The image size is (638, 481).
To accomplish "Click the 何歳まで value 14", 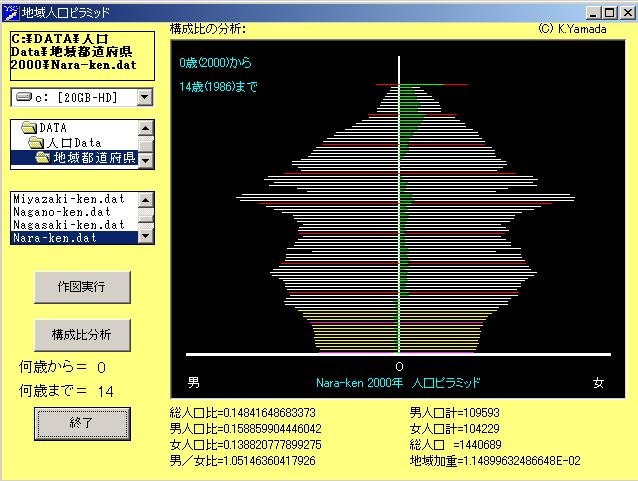I will [x=105, y=392].
